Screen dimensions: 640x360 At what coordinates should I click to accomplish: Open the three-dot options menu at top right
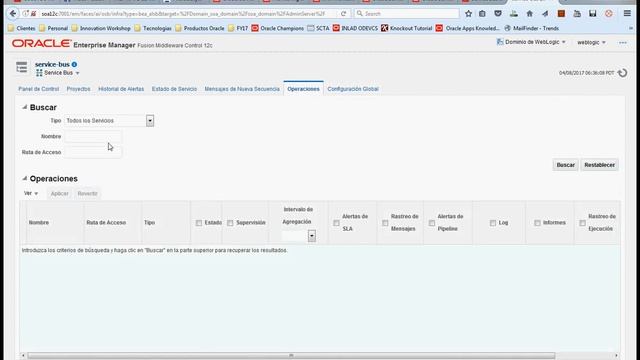622,42
